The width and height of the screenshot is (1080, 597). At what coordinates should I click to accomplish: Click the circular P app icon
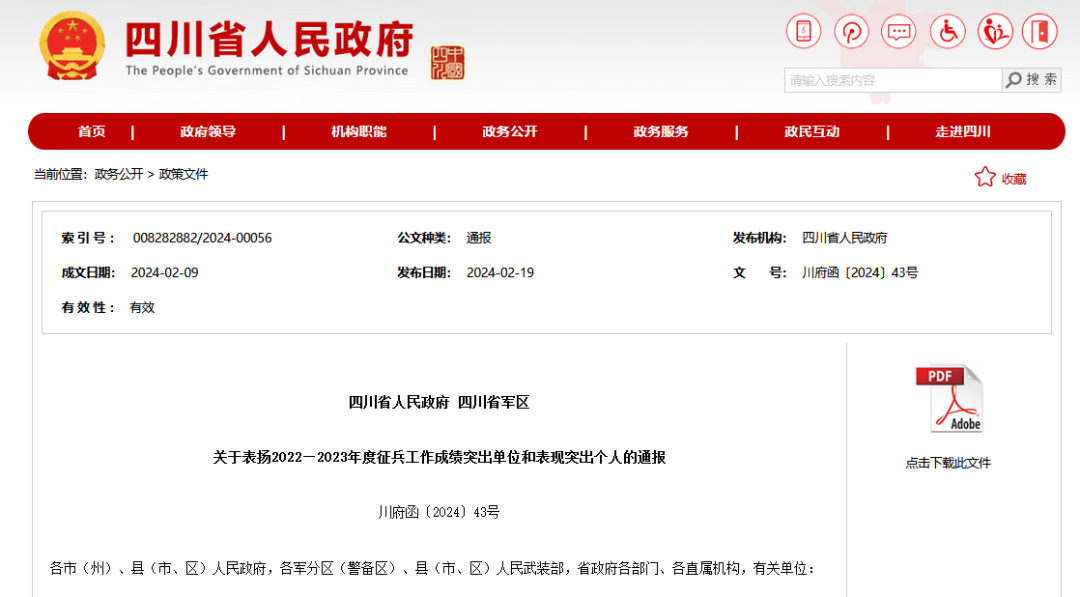click(851, 31)
